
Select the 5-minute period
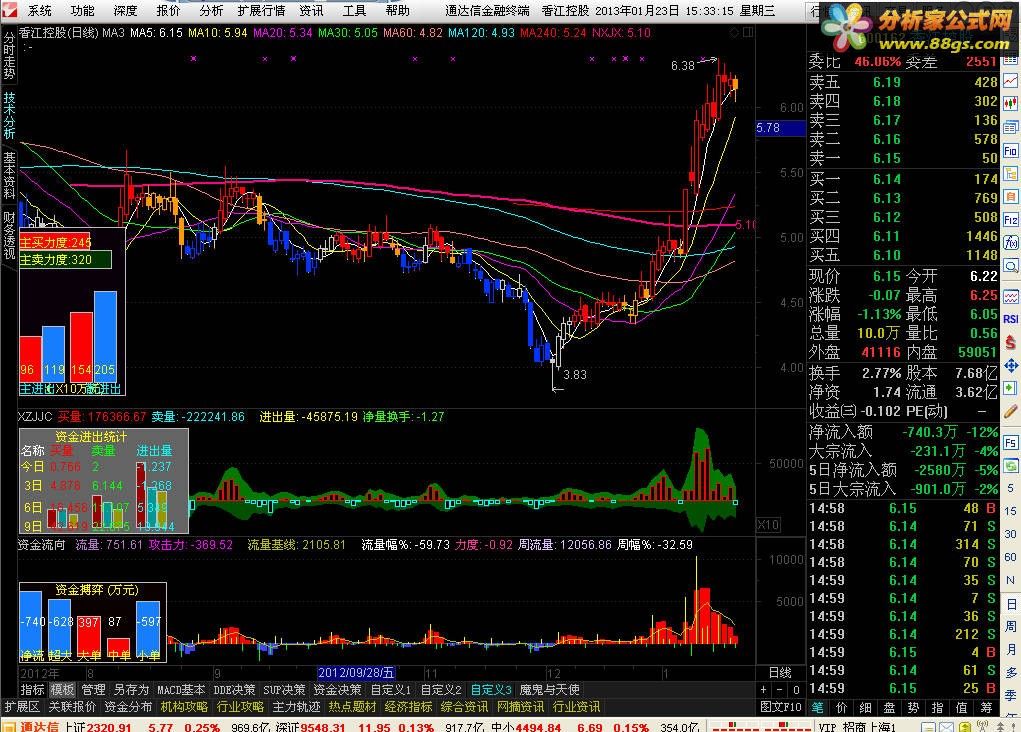pos(1011,488)
